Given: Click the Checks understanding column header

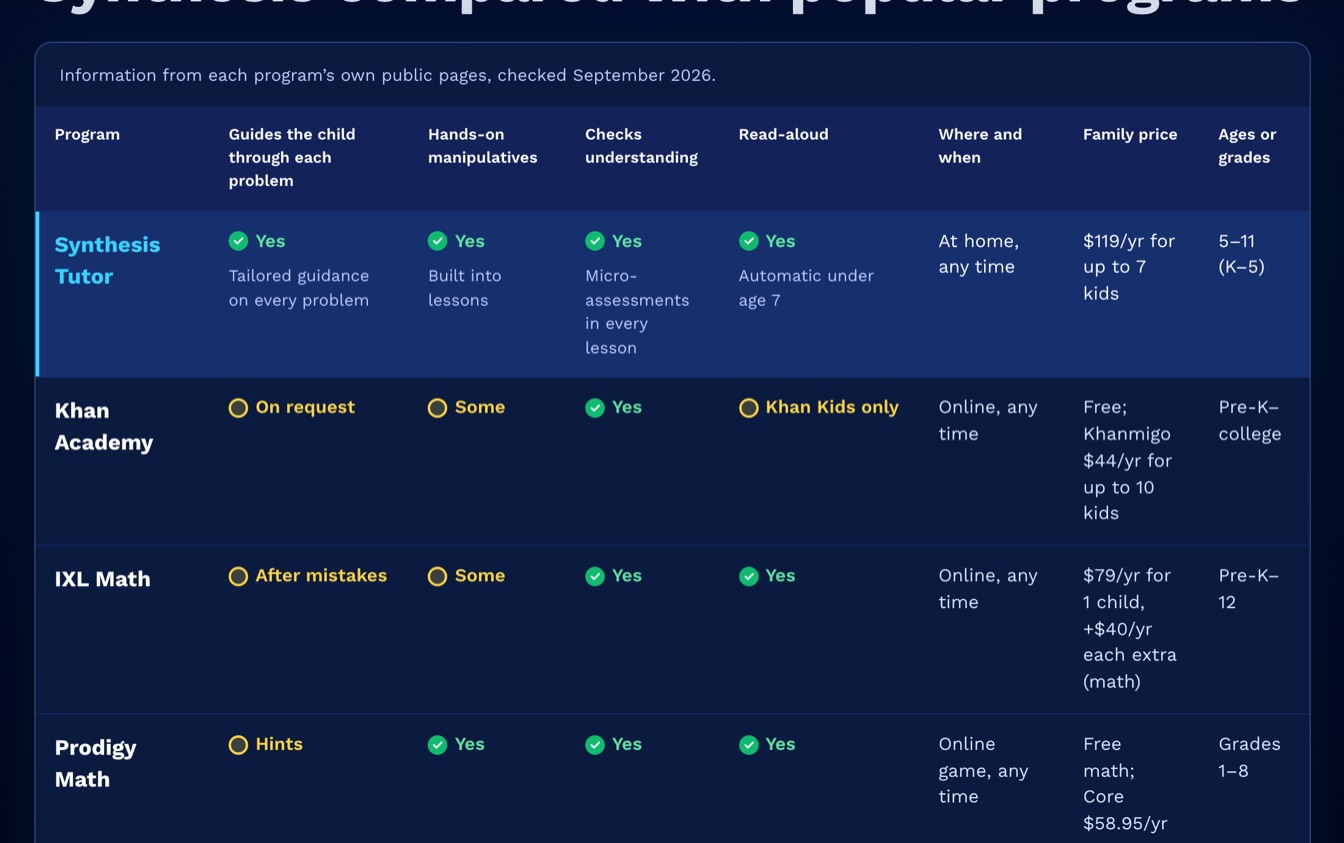Looking at the screenshot, I should pyautogui.click(x=641, y=146).
